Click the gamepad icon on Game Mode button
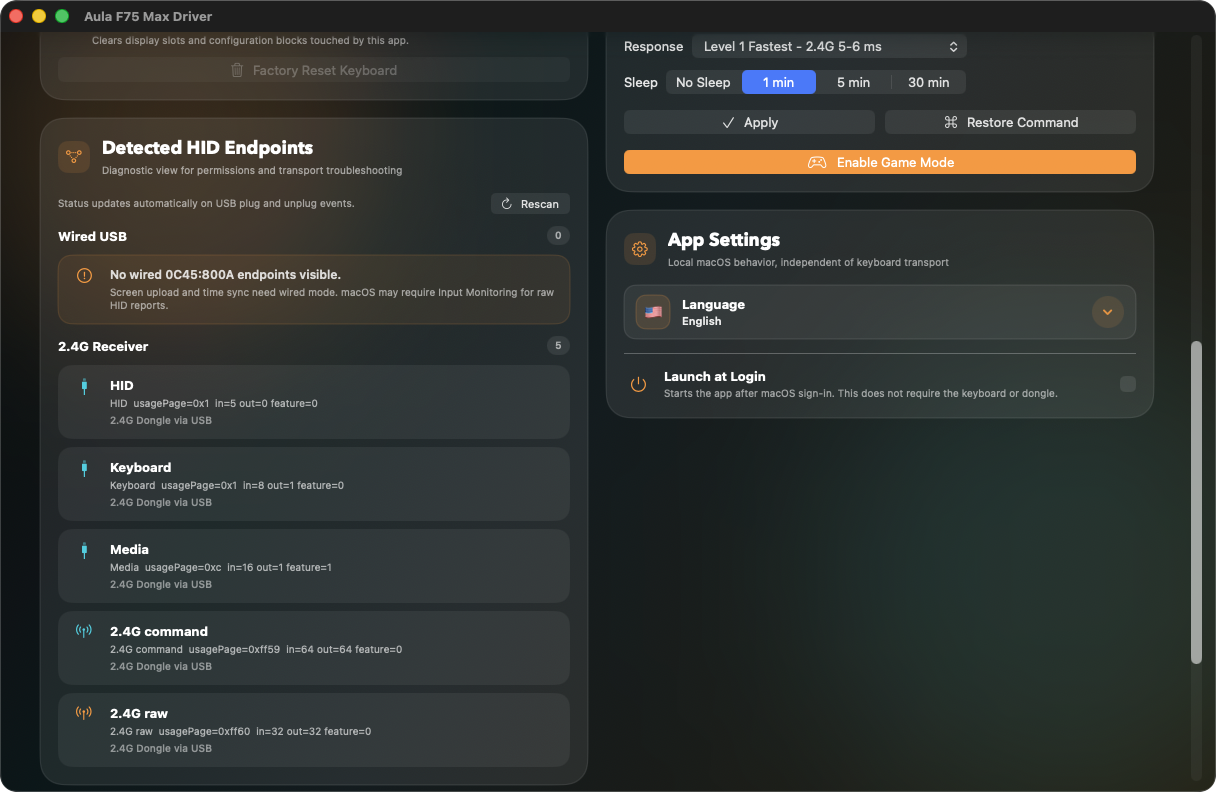The height and width of the screenshot is (792, 1216). coord(817,162)
